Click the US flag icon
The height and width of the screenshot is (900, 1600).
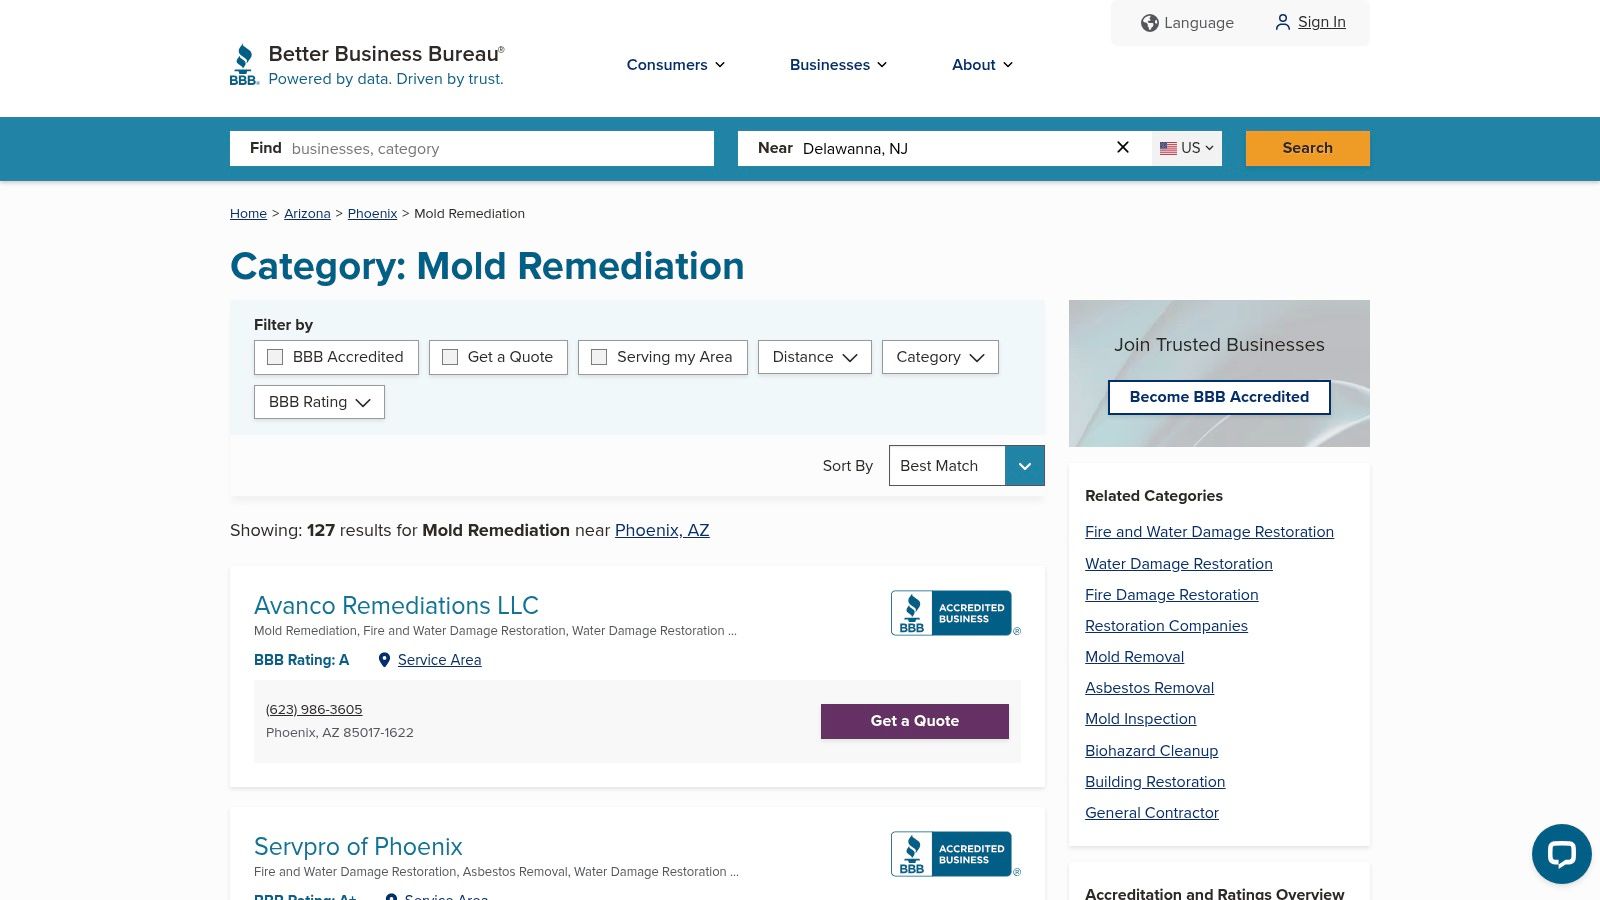point(1168,148)
